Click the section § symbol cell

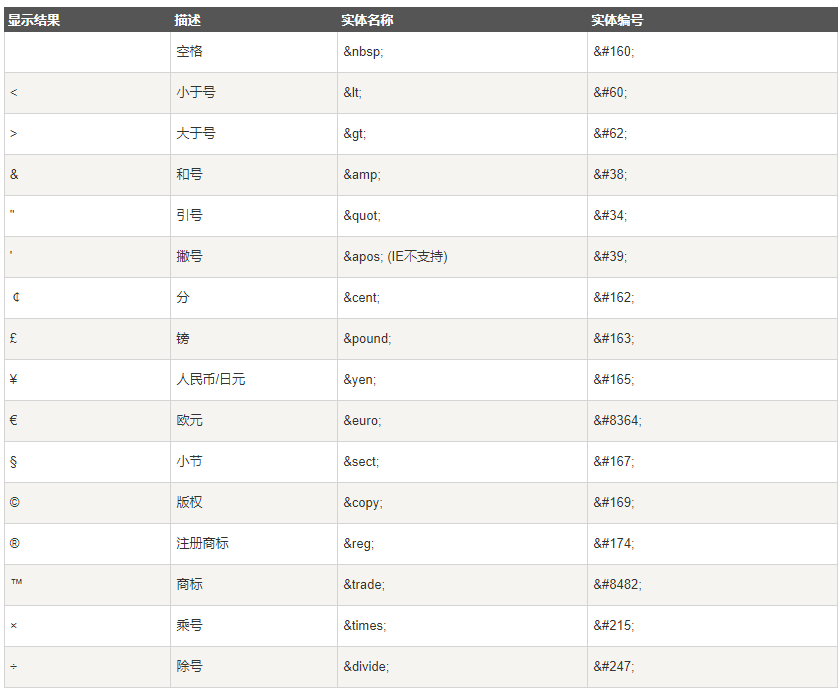[14, 461]
